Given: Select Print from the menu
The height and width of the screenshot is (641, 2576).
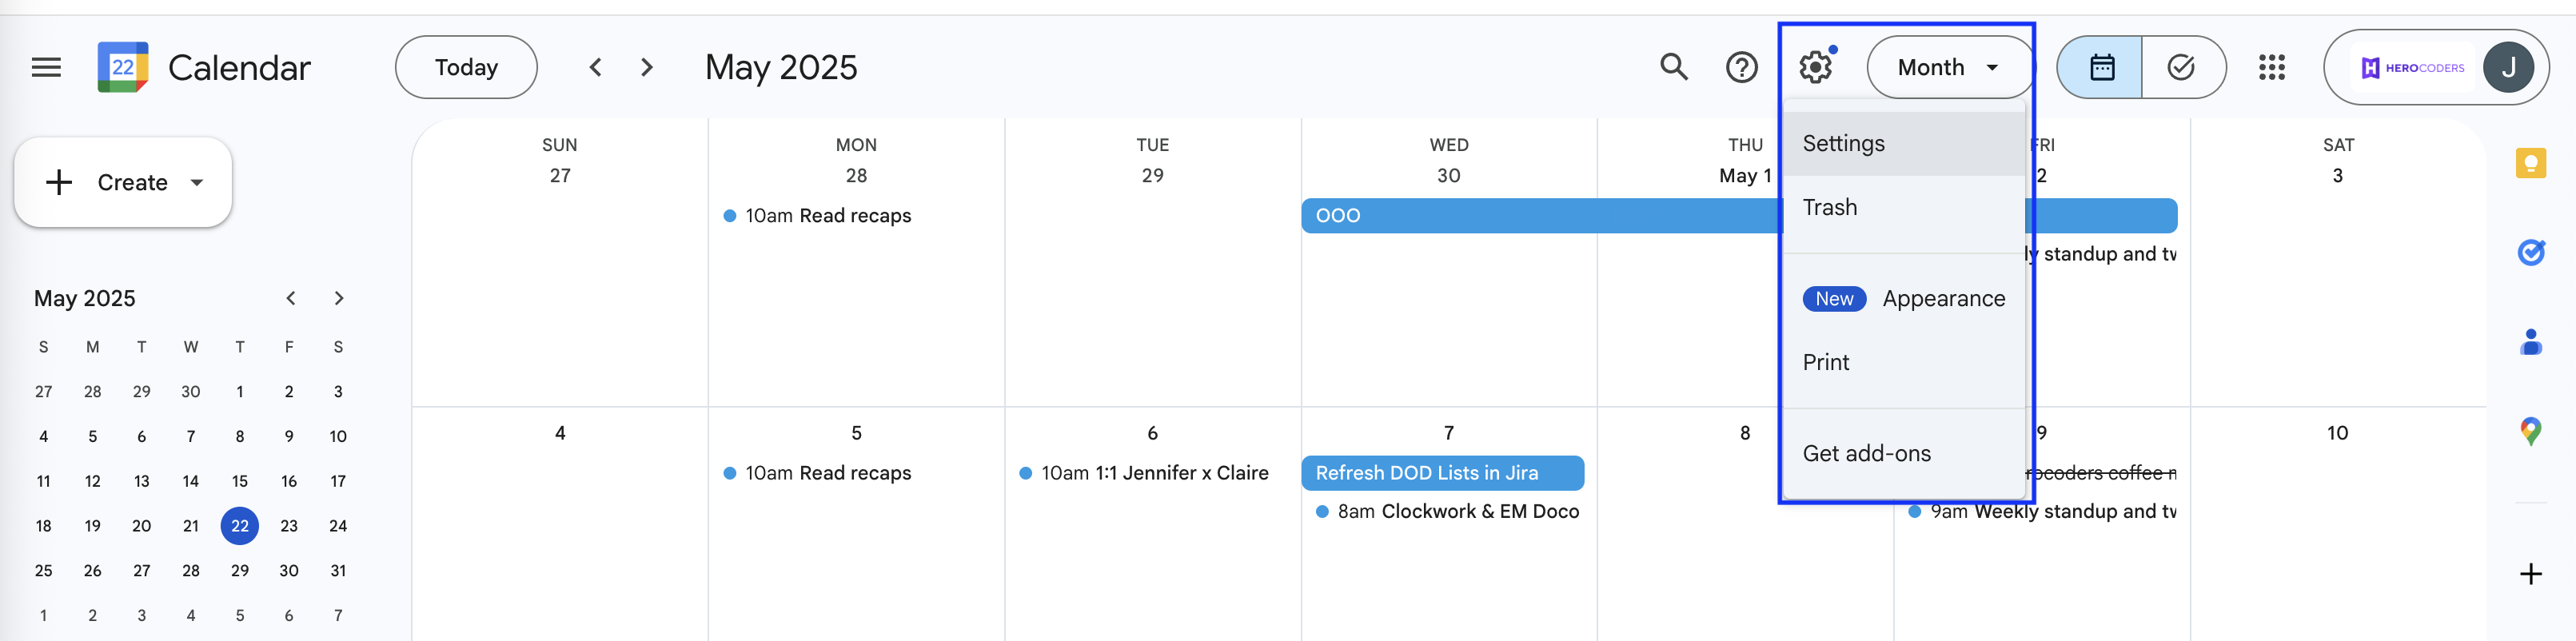Looking at the screenshot, I should tap(1904, 362).
